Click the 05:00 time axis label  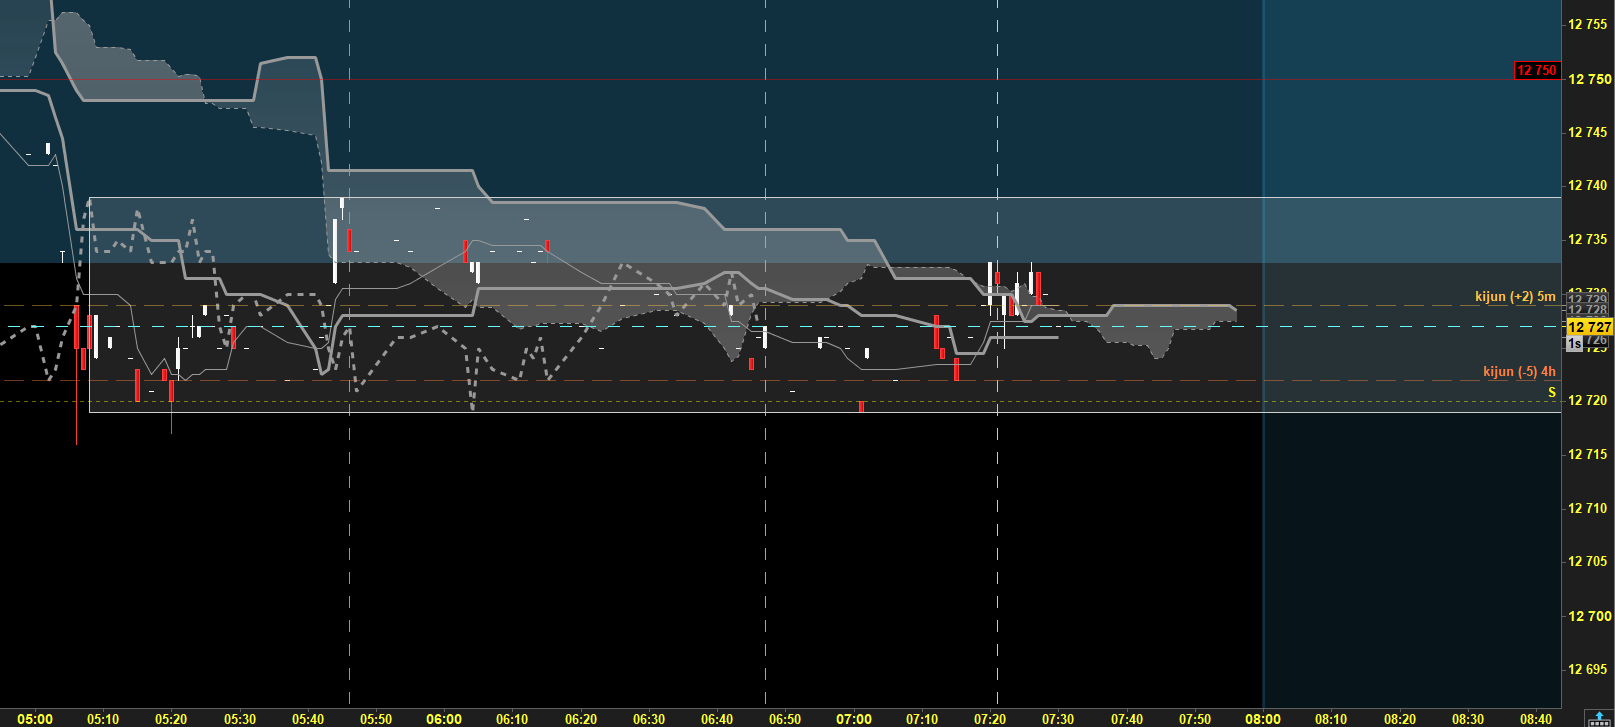pyautogui.click(x=35, y=719)
